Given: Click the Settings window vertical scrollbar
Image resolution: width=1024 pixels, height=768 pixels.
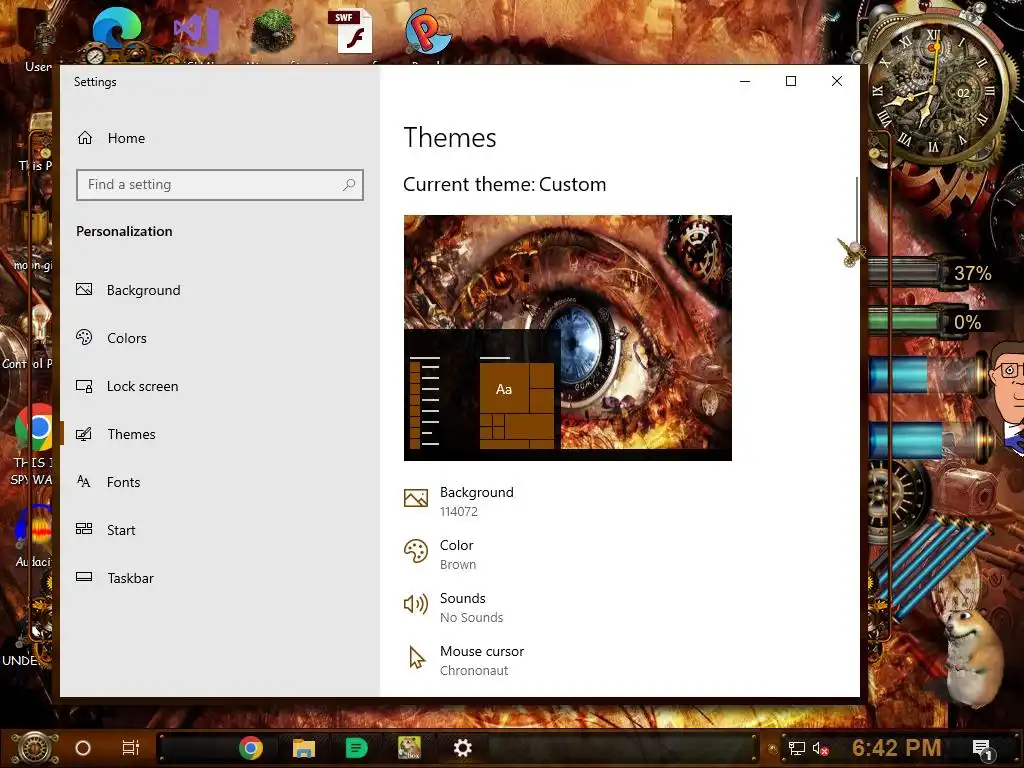Looking at the screenshot, I should coord(856,212).
